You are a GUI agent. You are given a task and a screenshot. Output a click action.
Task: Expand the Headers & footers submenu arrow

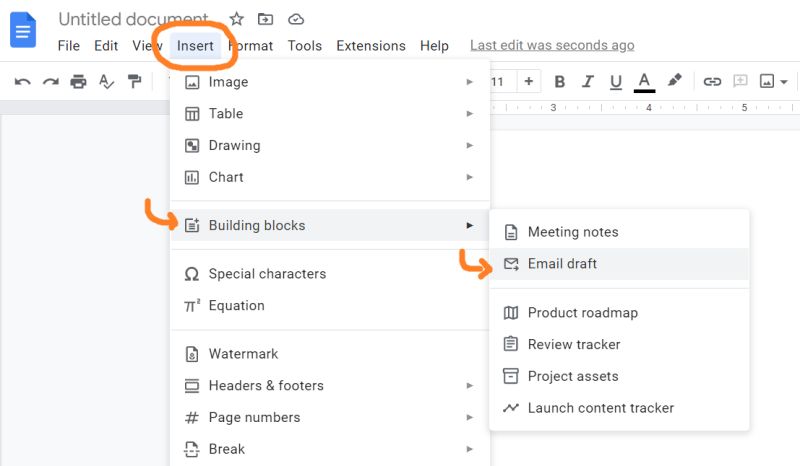[x=469, y=385]
